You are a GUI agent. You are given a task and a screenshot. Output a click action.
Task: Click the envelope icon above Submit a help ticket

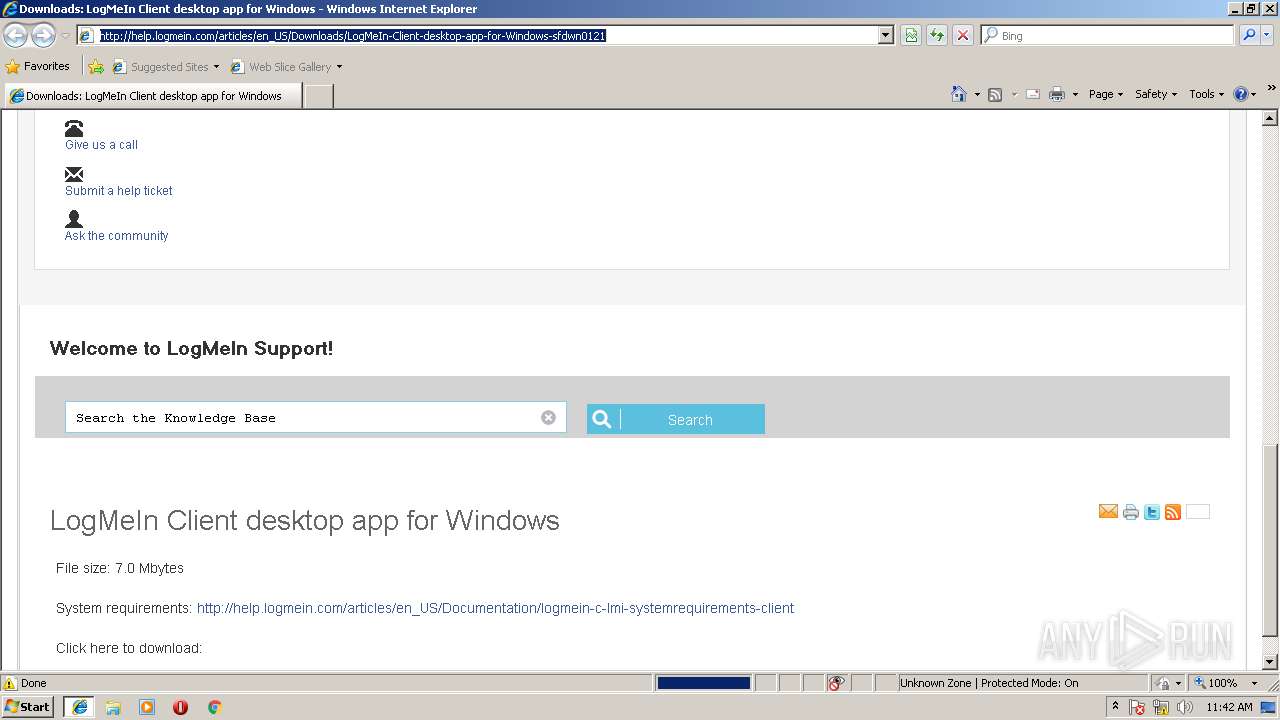74,174
